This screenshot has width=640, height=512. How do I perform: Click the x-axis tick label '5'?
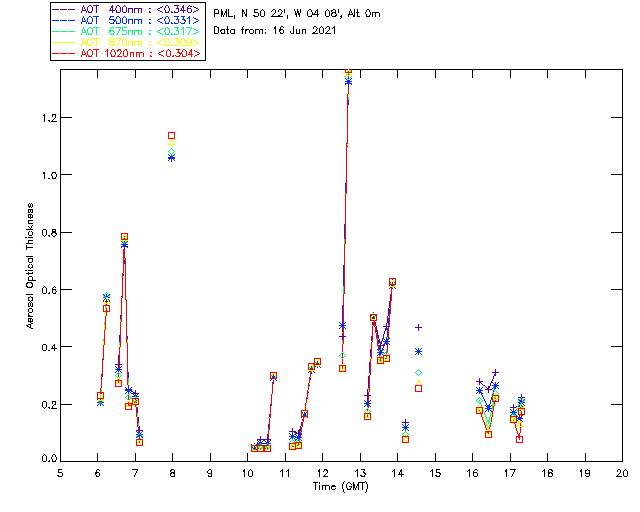click(x=60, y=473)
